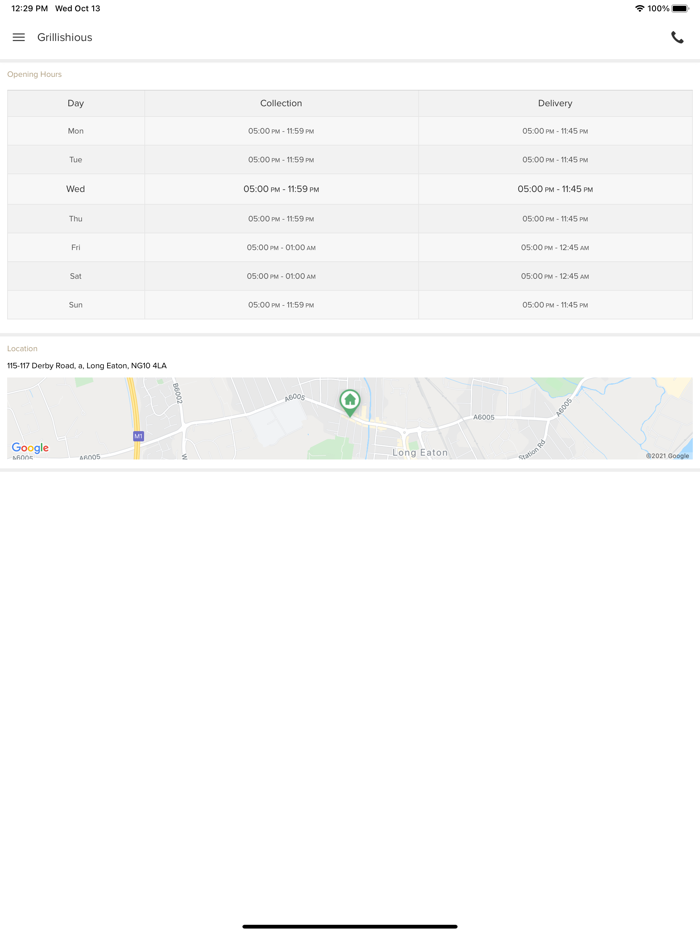Open the hamburger menu
The width and height of the screenshot is (700, 934).
click(19, 38)
